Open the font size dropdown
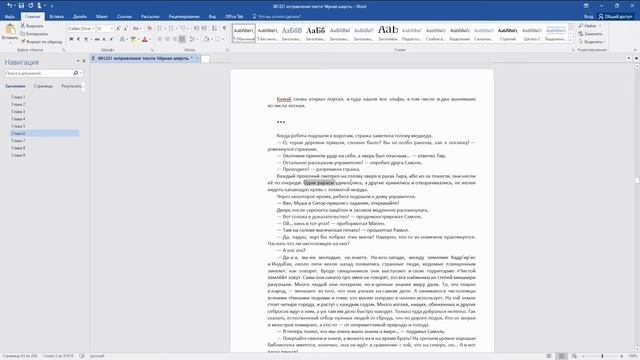The height and width of the screenshot is (360, 640). [111, 29]
